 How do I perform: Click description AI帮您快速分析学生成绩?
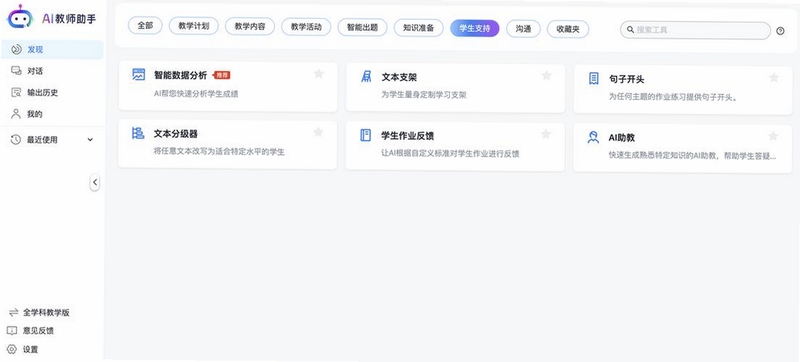click(x=196, y=93)
